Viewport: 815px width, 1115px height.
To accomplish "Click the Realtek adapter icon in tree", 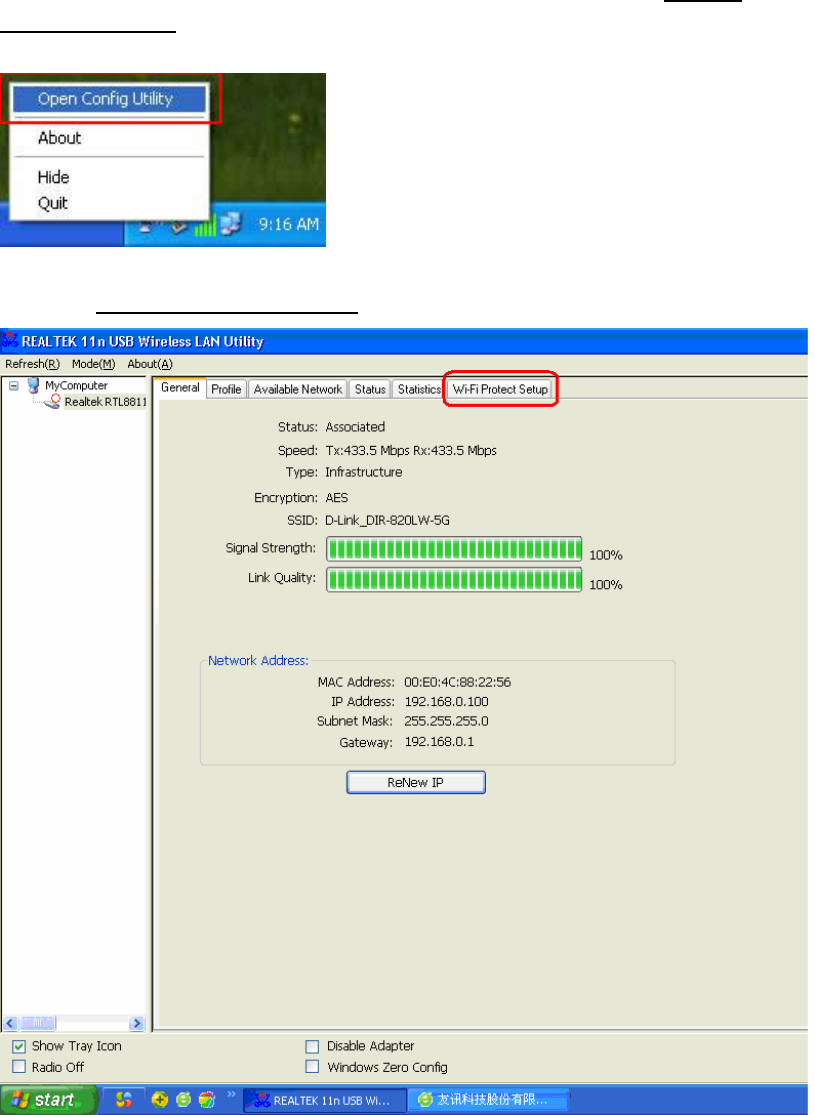I will point(53,402).
